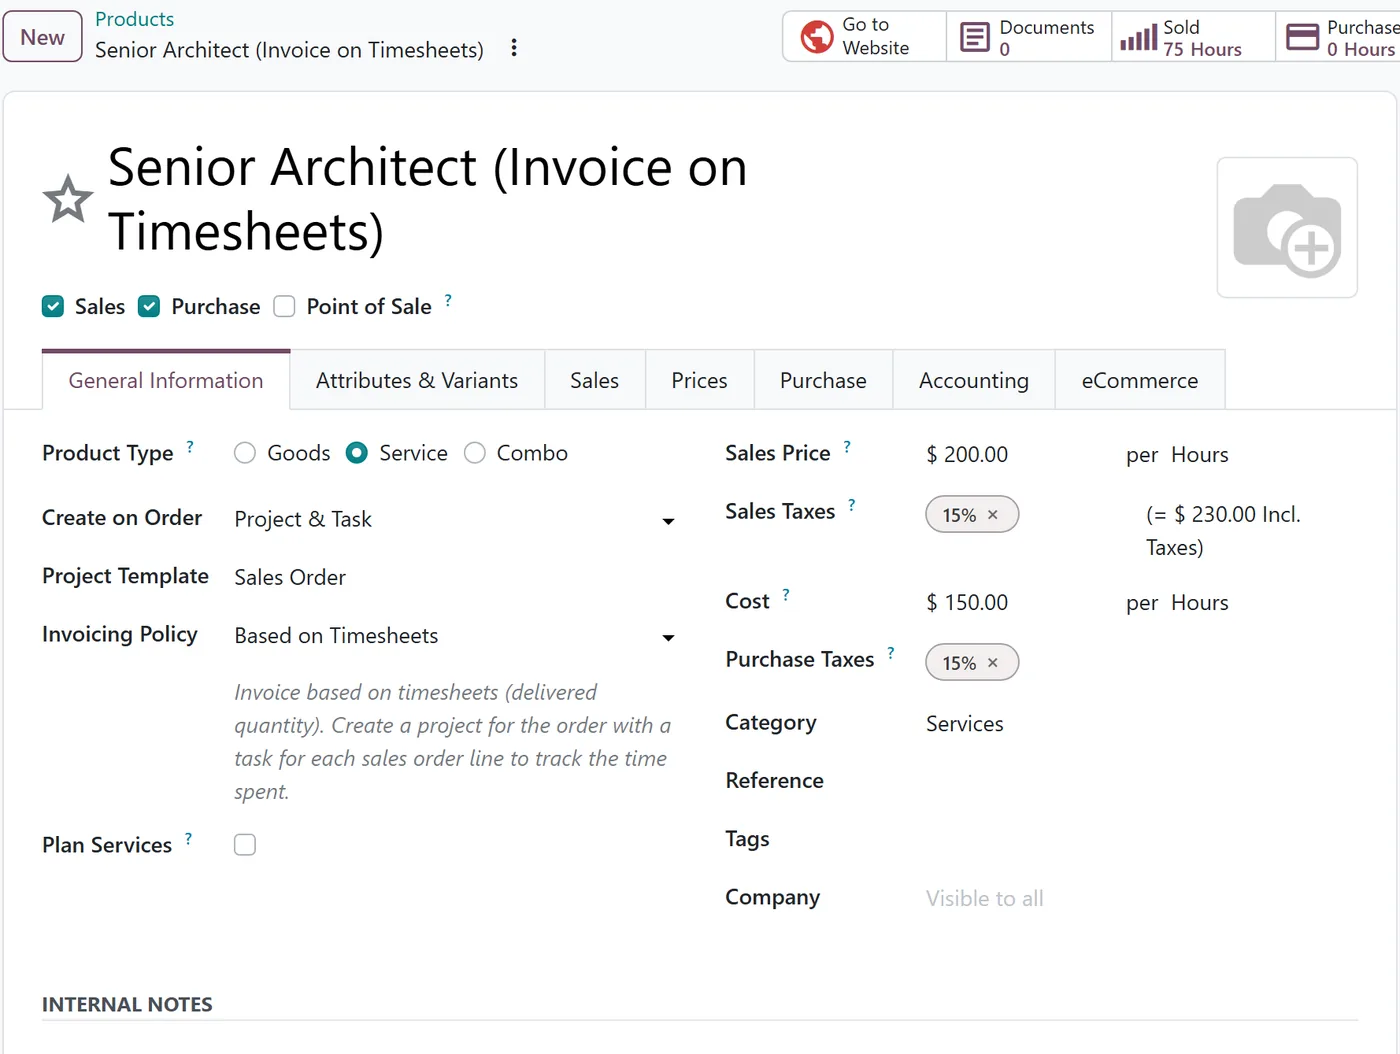Click the Documents icon
1400x1054 pixels.
(974, 37)
